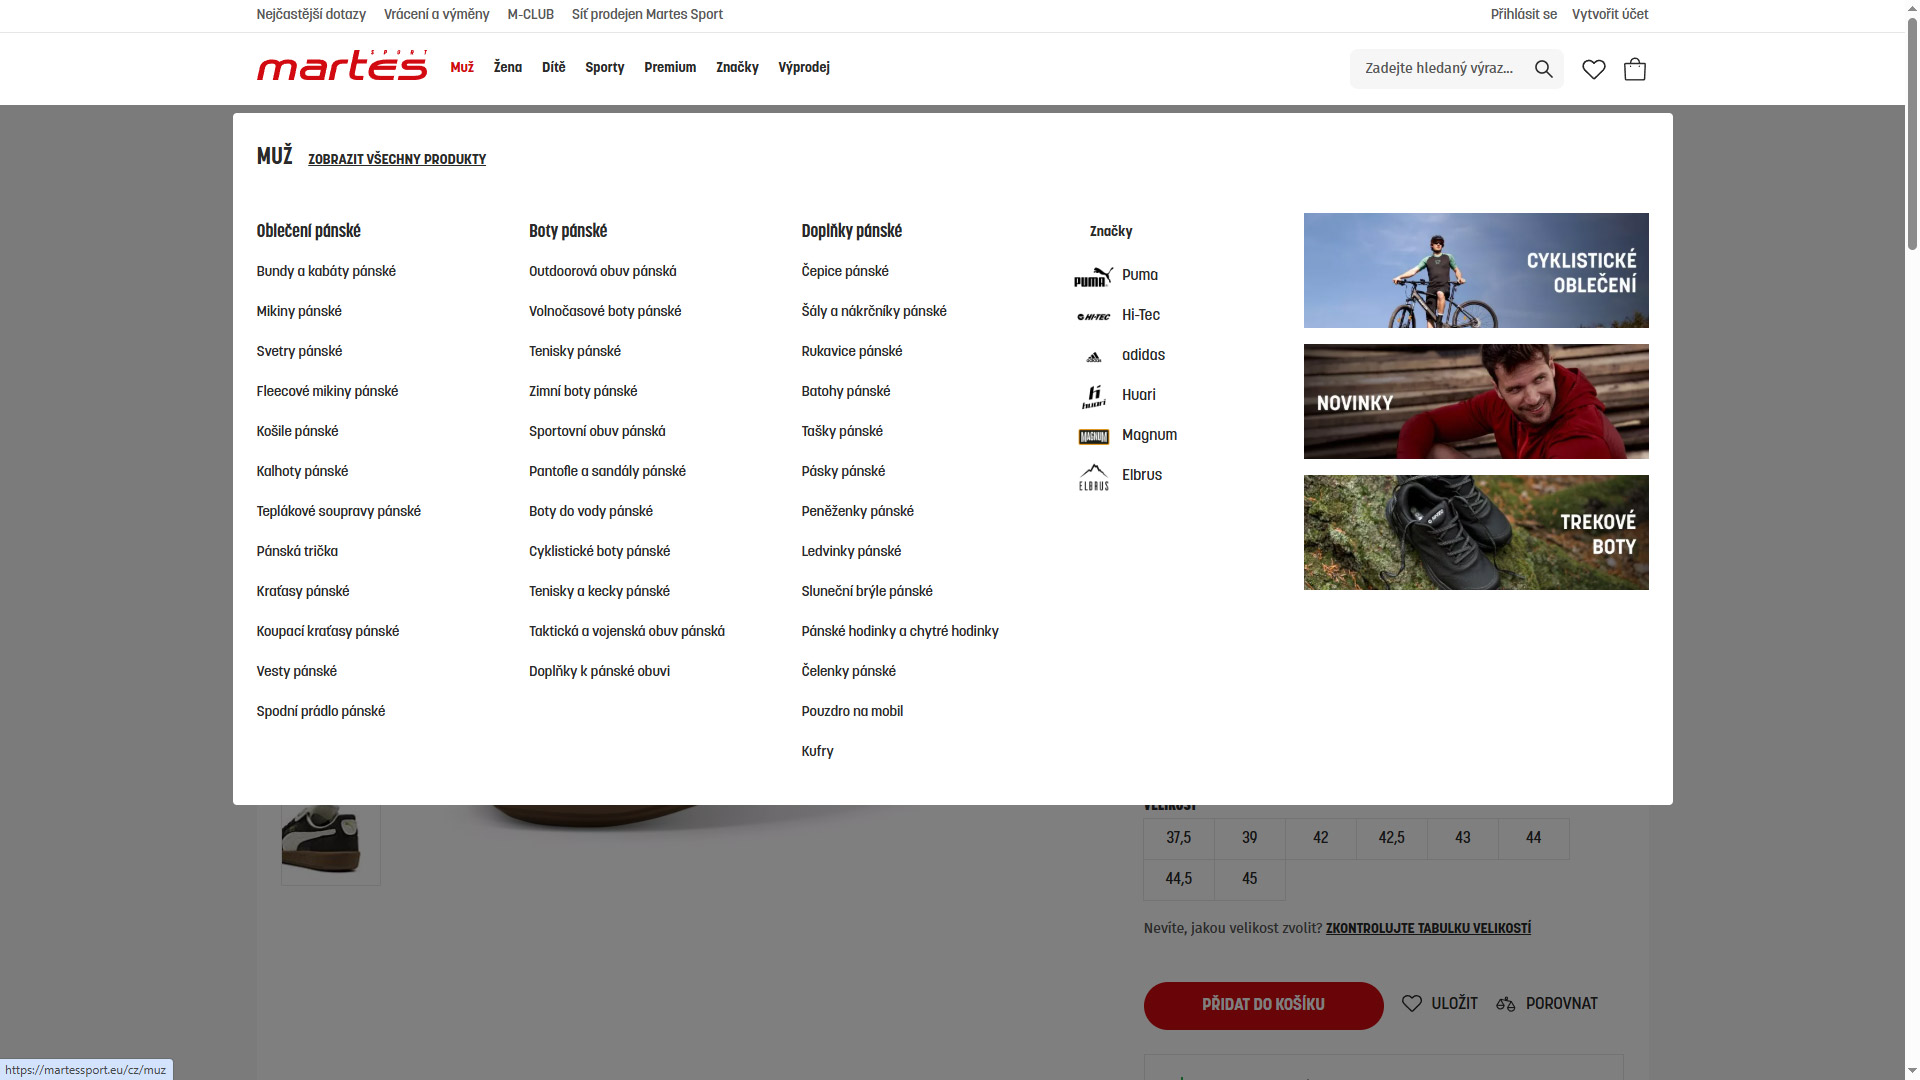Select the Magnum brand logo

[x=1094, y=437]
